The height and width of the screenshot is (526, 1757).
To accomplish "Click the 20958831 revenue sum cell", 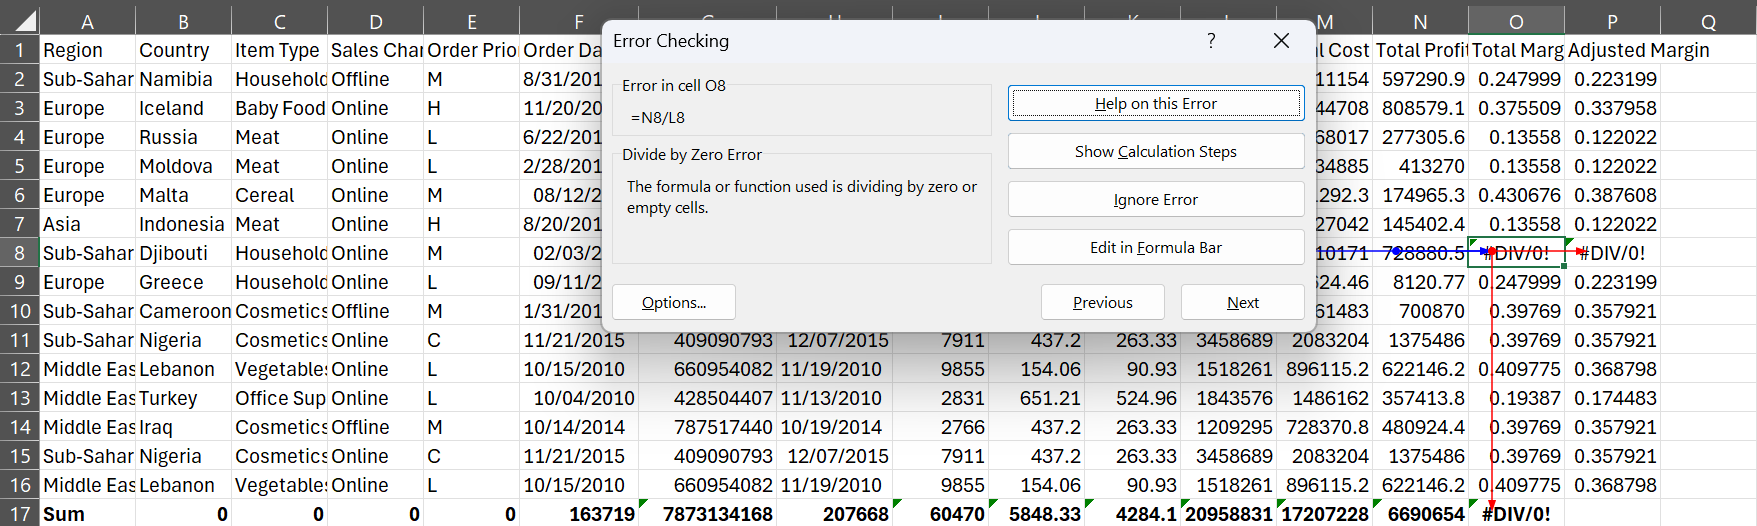I will (1228, 514).
